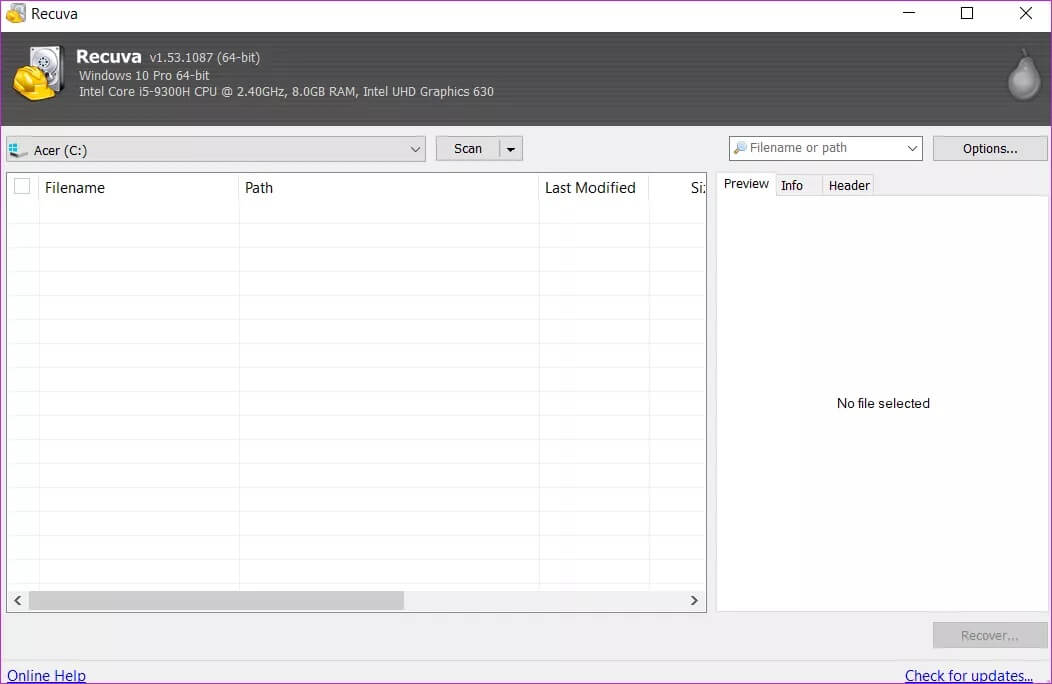This screenshot has width=1052, height=684.
Task: Click the version text v1.53.1087 (64-bit)
Action: point(205,58)
